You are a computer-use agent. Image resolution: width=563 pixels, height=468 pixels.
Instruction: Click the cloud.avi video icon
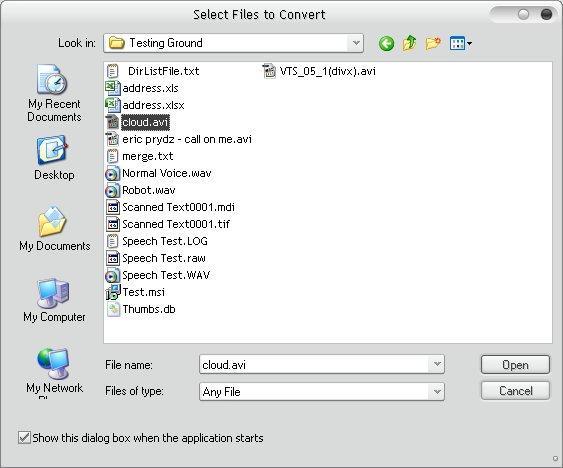[x=112, y=122]
